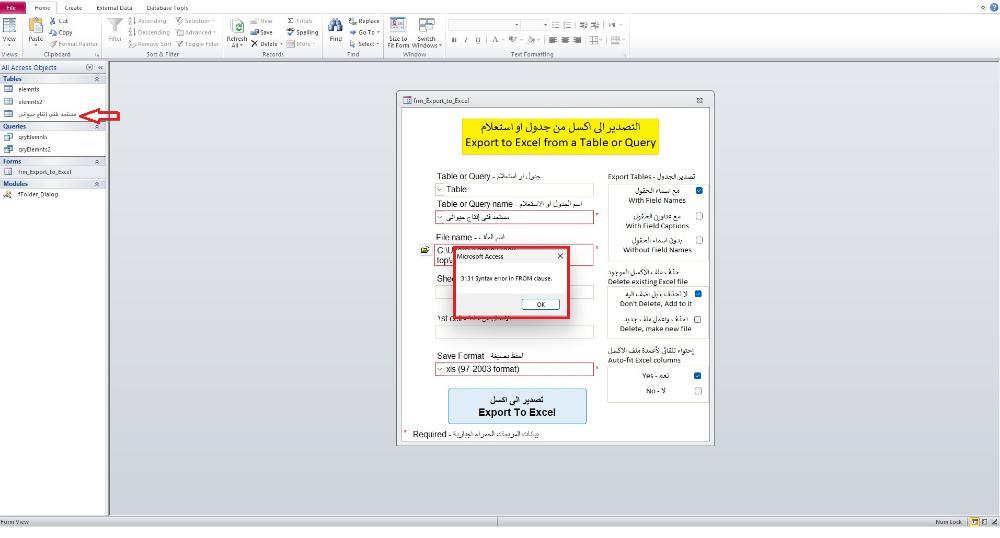Screen dimensions: 1000x538
Task: Run the Spelling check
Action: pos(302,33)
